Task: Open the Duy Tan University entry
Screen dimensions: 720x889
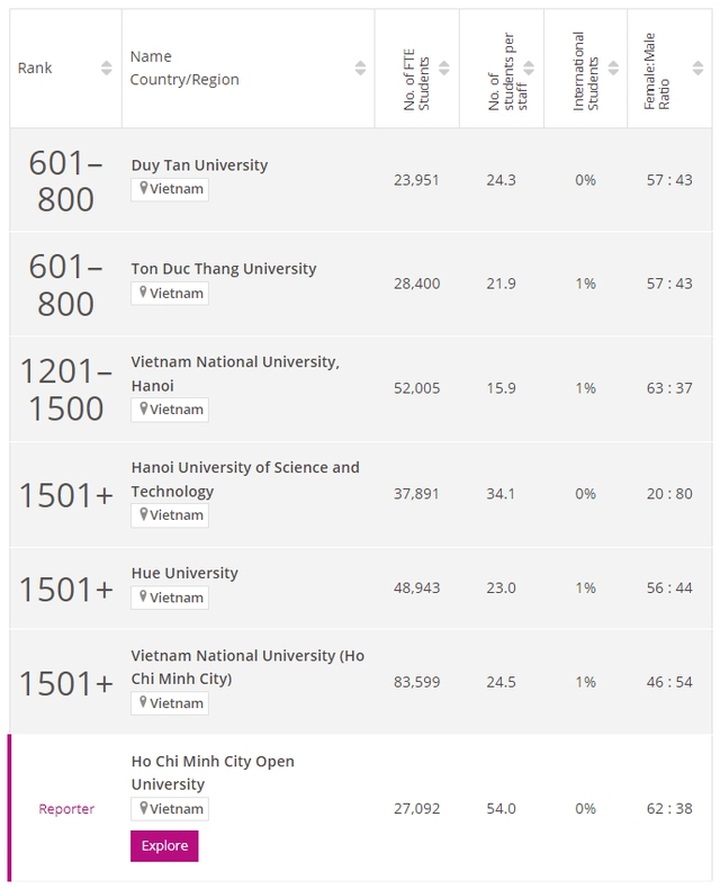Action: (x=200, y=164)
